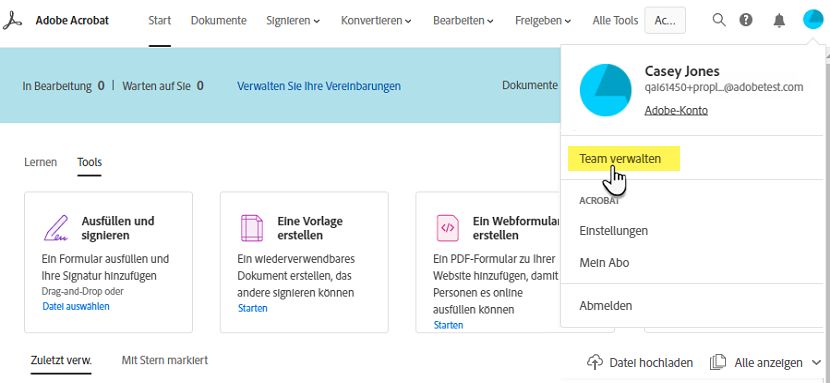Switch to Mit Stern markiert tab
The width and height of the screenshot is (830, 383).
click(165, 360)
